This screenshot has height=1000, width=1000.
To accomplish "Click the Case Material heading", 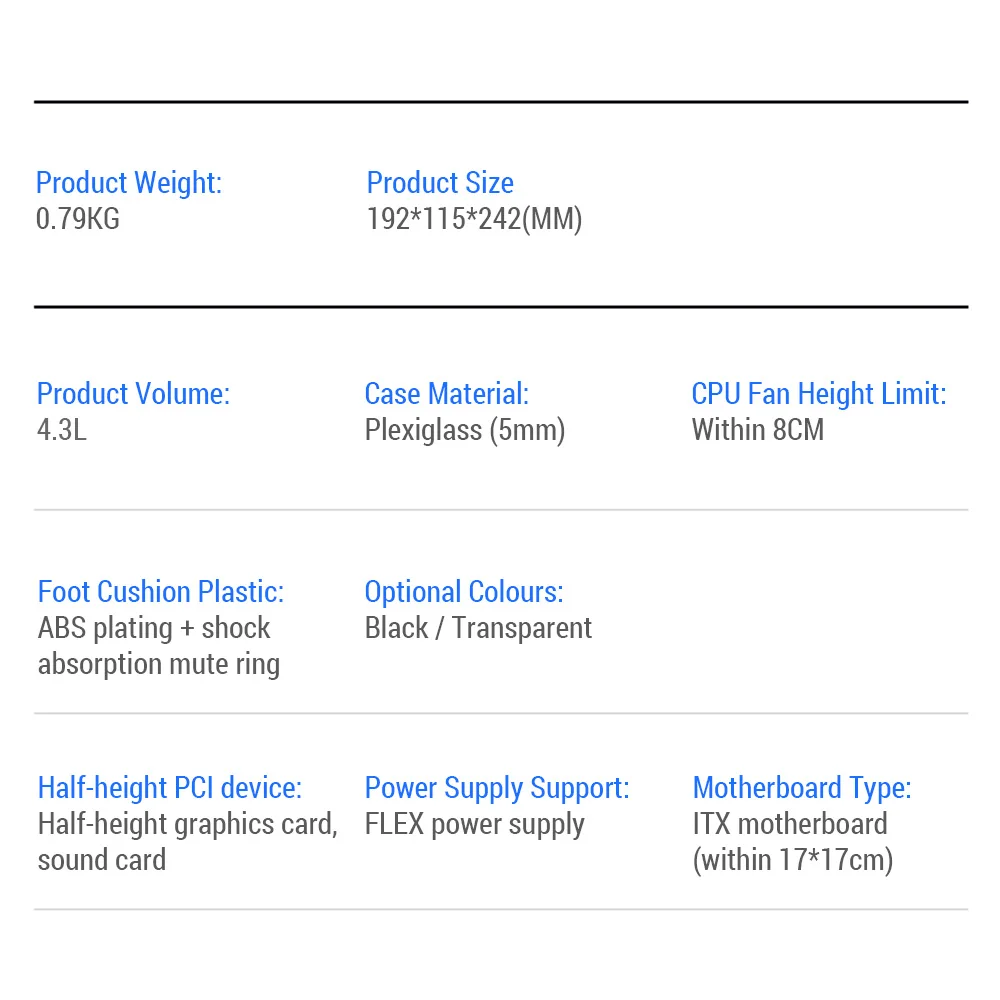I will (x=446, y=394).
